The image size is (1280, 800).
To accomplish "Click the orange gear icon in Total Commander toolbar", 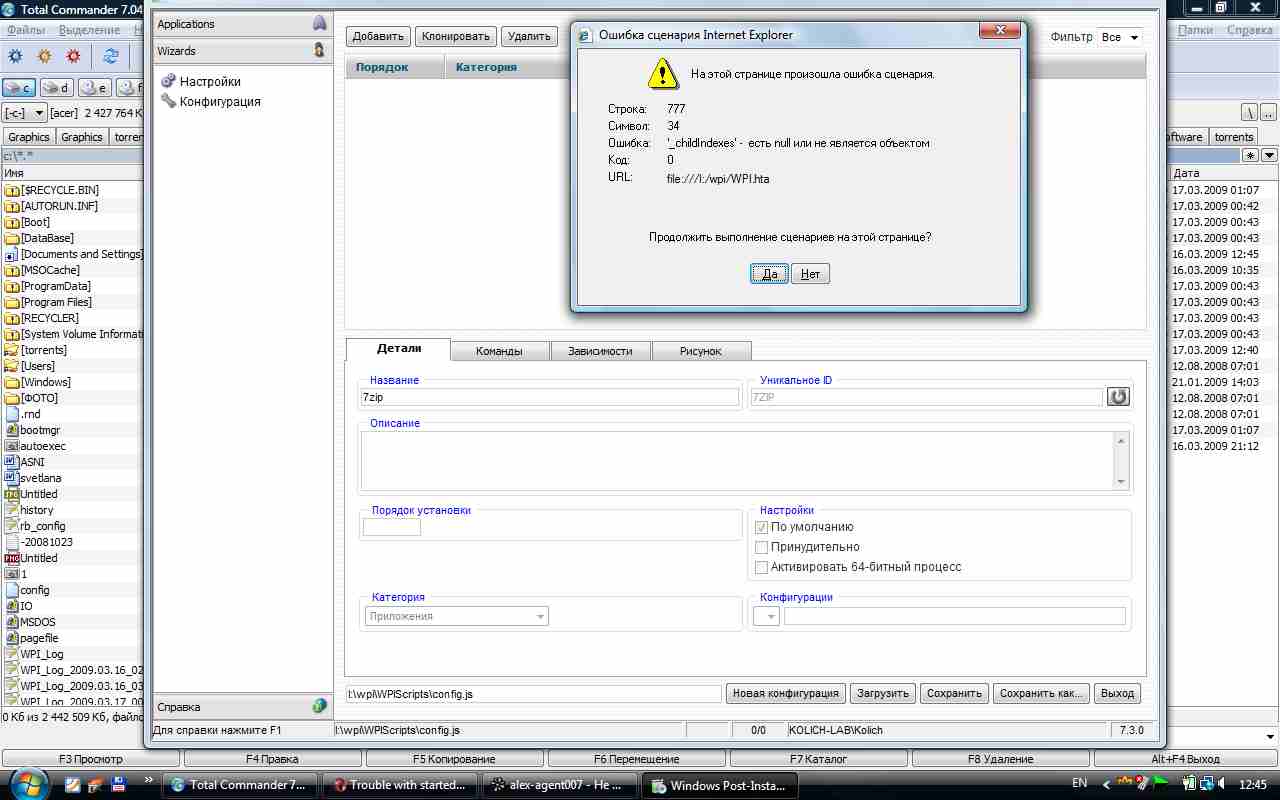I will [x=44, y=56].
